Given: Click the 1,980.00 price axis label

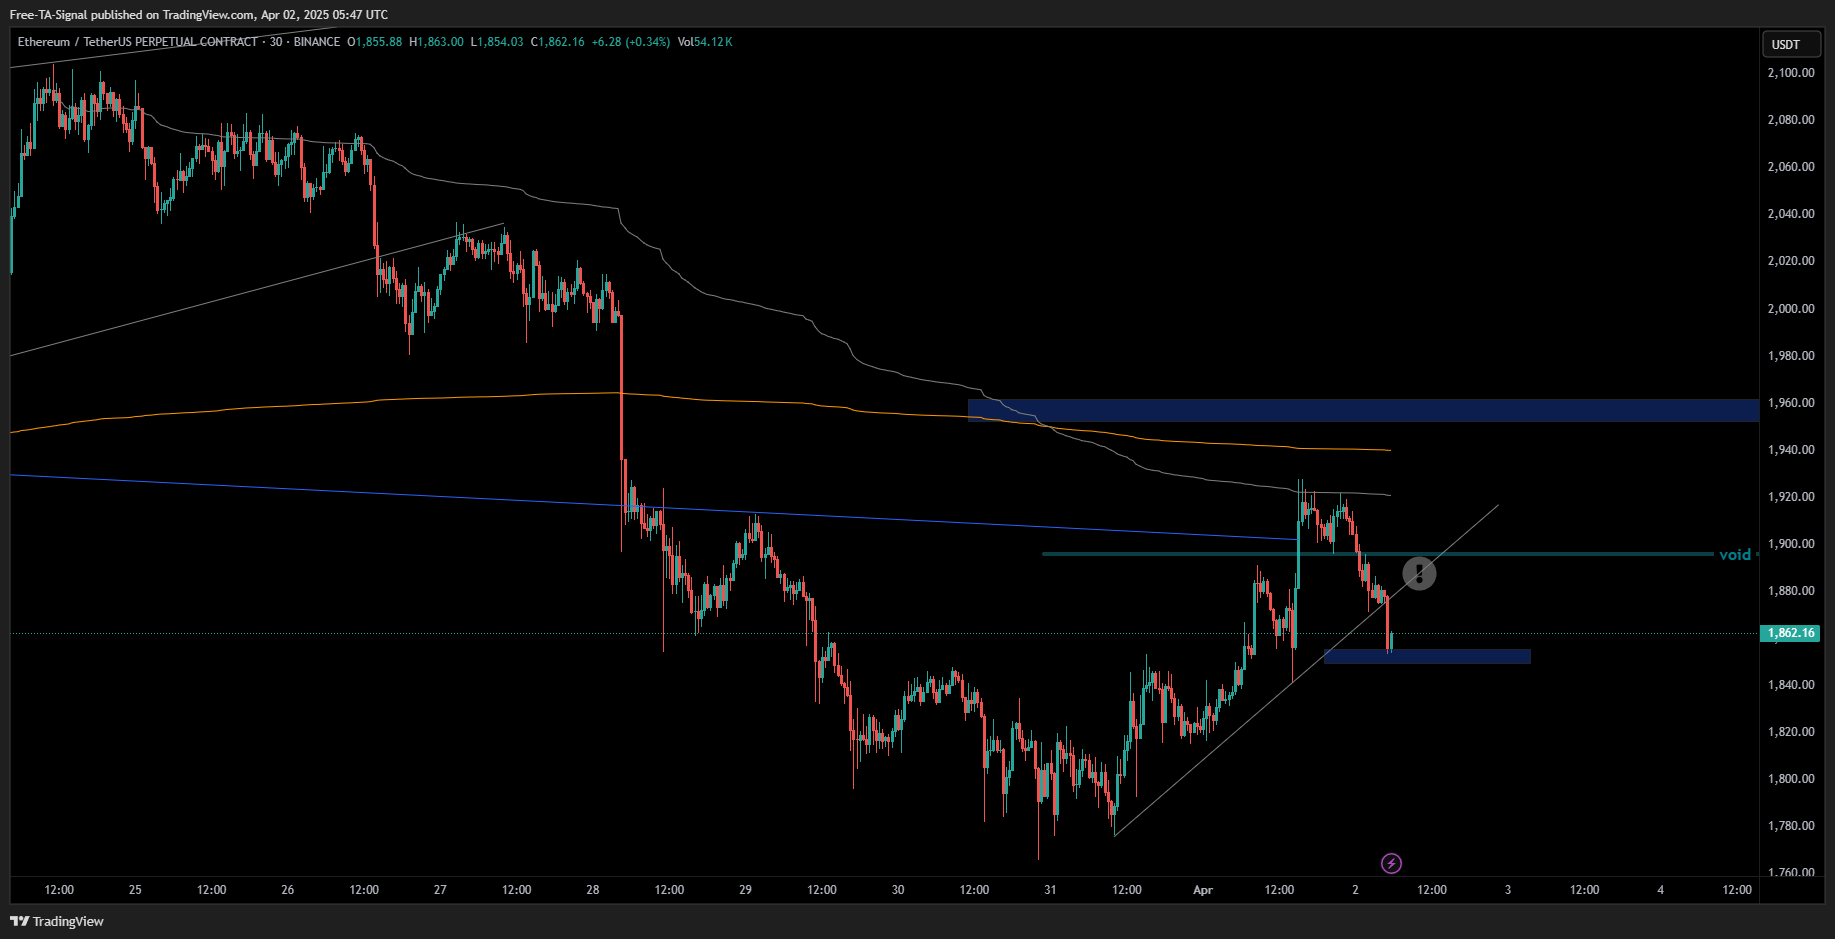Looking at the screenshot, I should (x=1791, y=356).
